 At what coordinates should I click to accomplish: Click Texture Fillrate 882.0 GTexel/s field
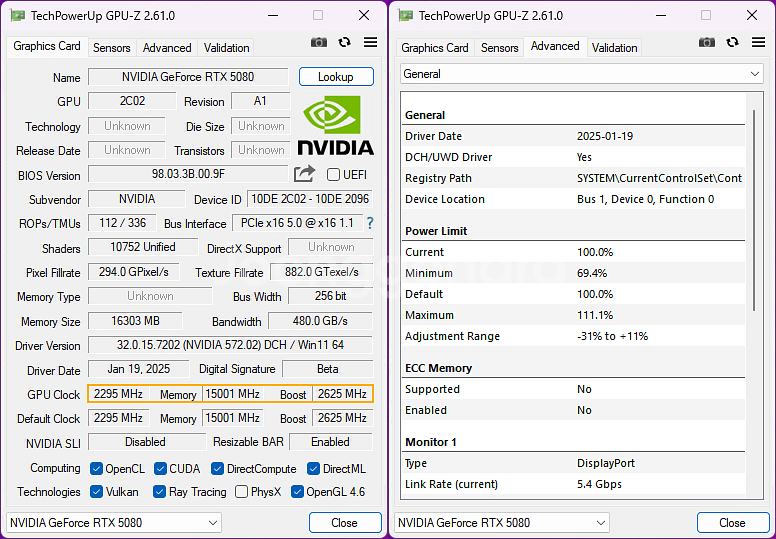click(x=322, y=272)
